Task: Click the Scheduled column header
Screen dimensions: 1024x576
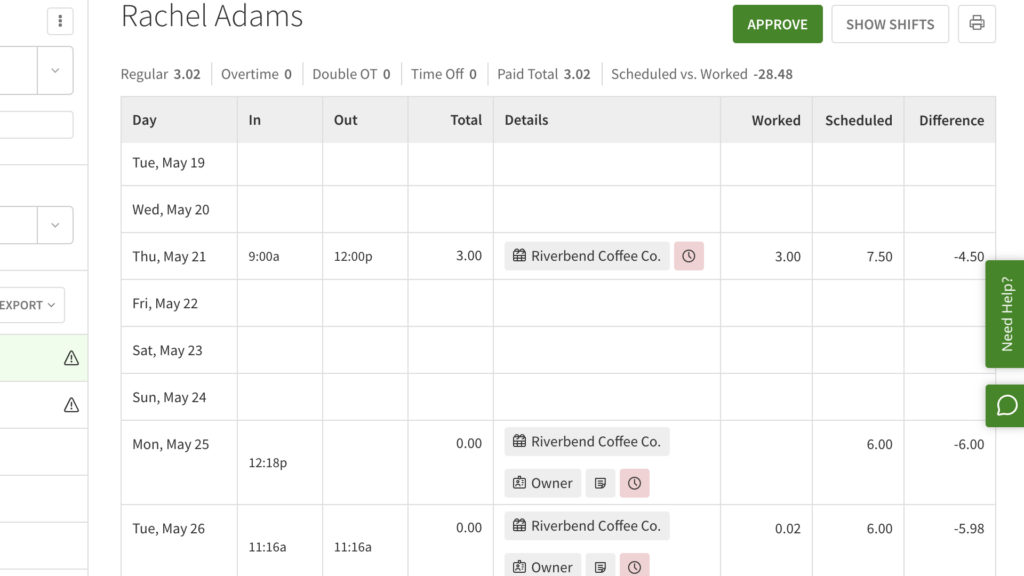Action: pyautogui.click(x=858, y=120)
